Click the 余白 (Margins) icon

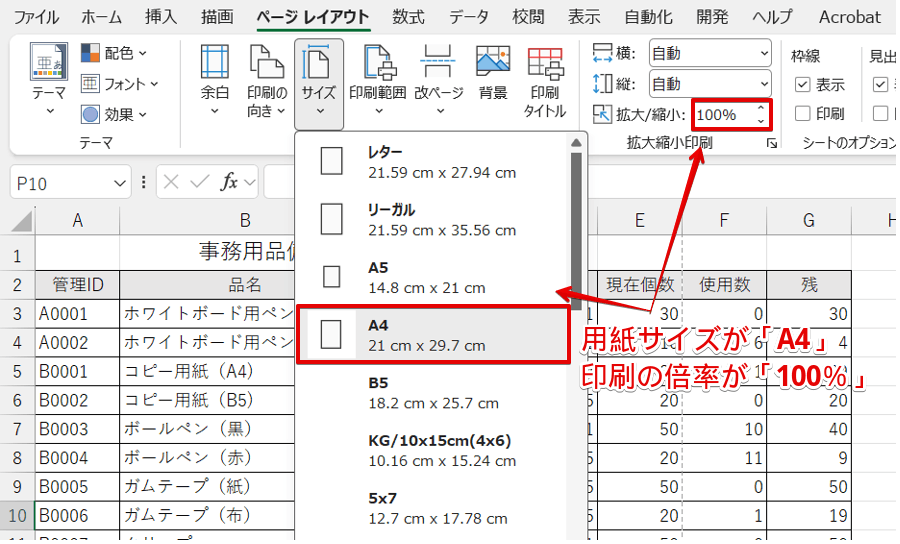(x=215, y=63)
